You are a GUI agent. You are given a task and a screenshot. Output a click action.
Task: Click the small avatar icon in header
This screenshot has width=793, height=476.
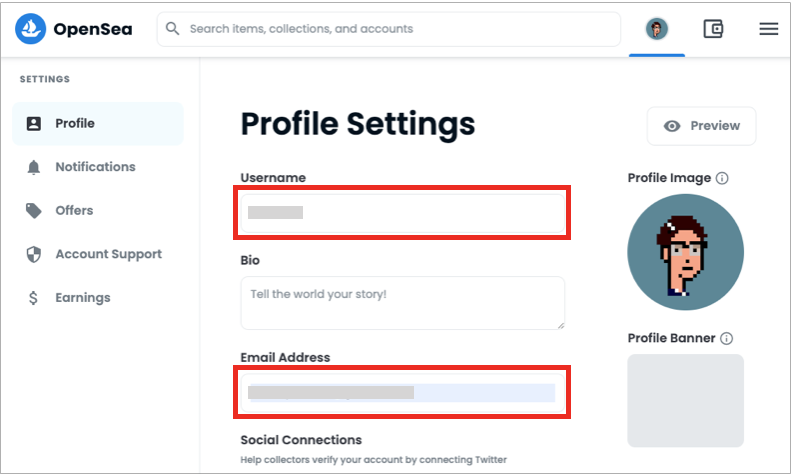click(656, 29)
